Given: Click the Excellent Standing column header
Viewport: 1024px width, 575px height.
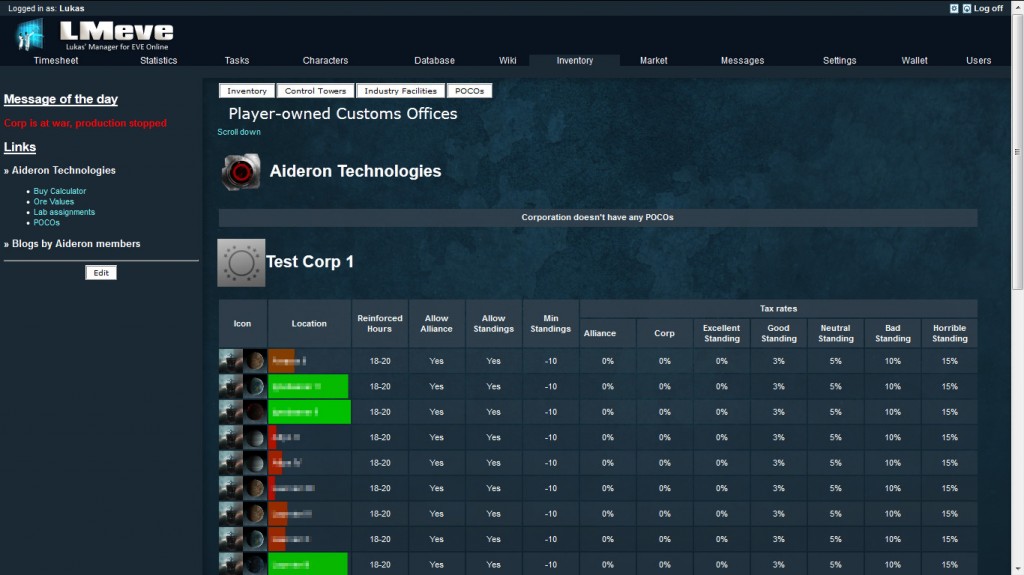Looking at the screenshot, I should [x=722, y=333].
